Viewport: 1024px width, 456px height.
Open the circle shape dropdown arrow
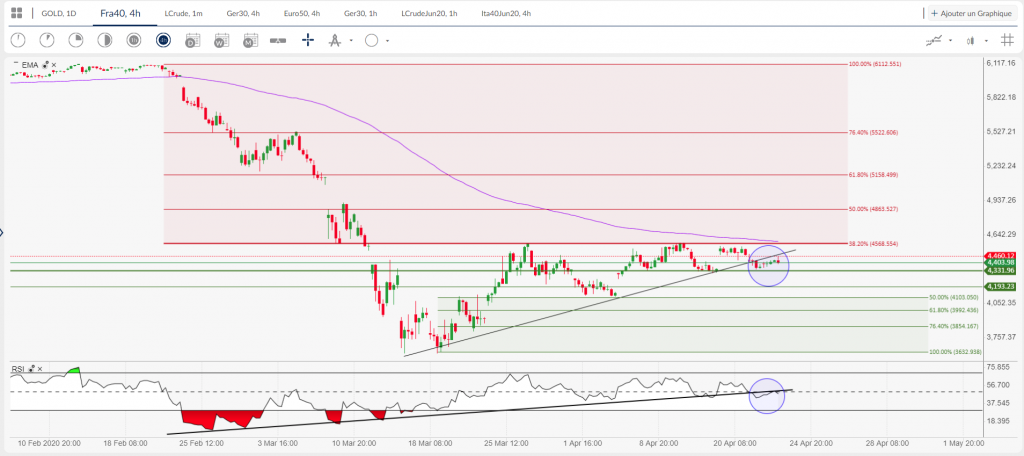coord(387,41)
